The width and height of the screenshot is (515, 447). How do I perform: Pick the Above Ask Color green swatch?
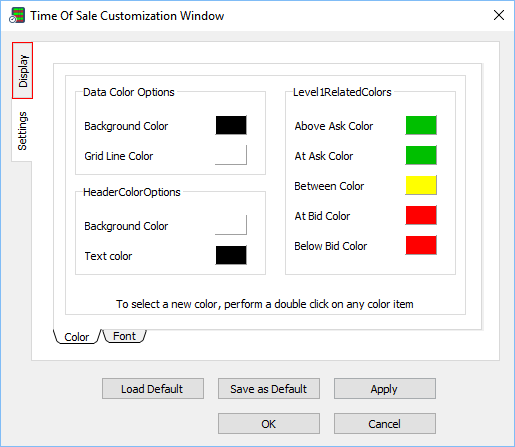(421, 125)
